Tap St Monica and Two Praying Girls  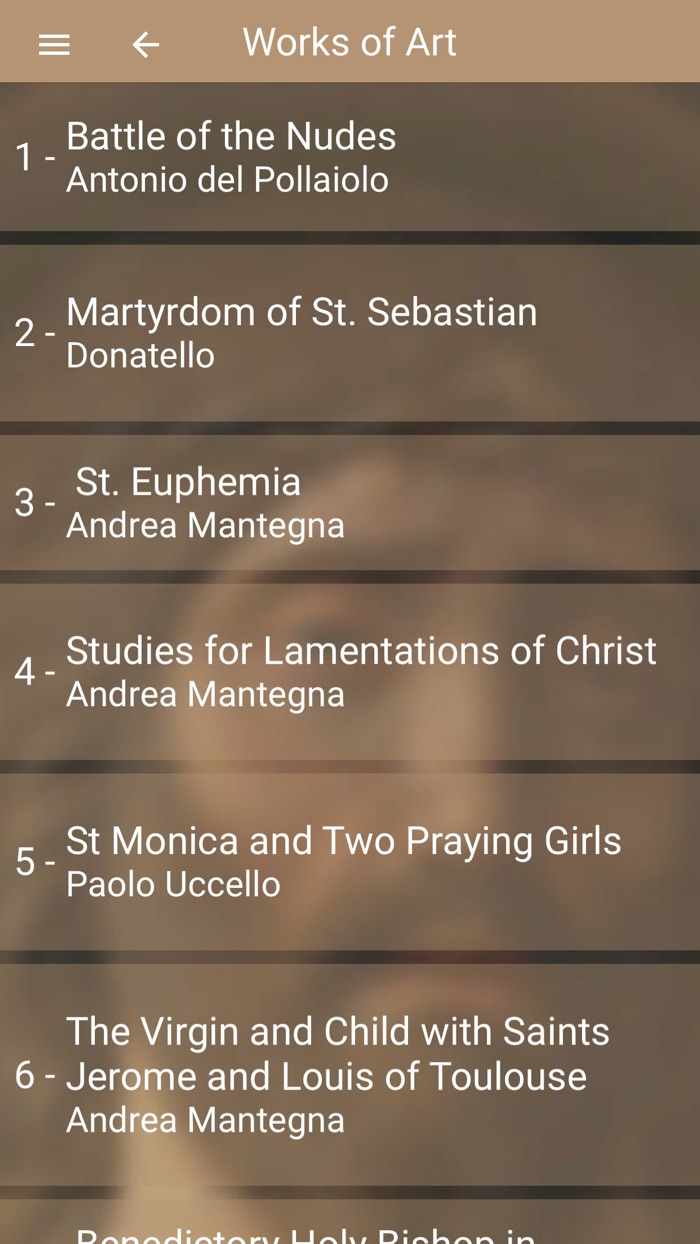(350, 861)
